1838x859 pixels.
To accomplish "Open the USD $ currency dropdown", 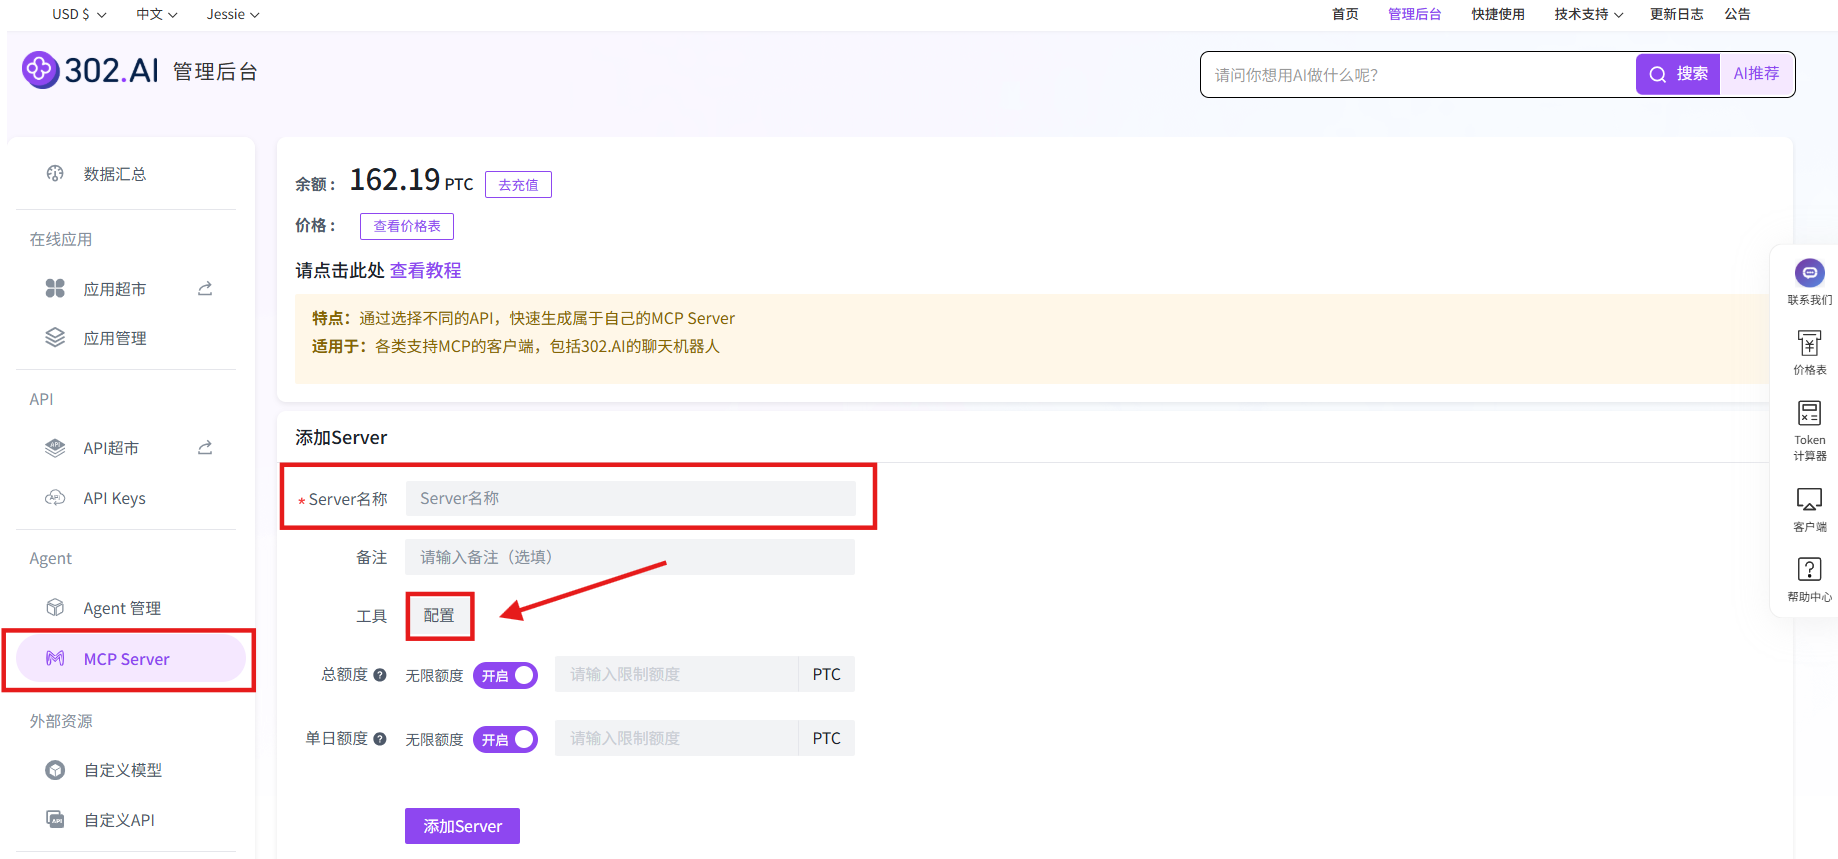I will click(x=79, y=14).
